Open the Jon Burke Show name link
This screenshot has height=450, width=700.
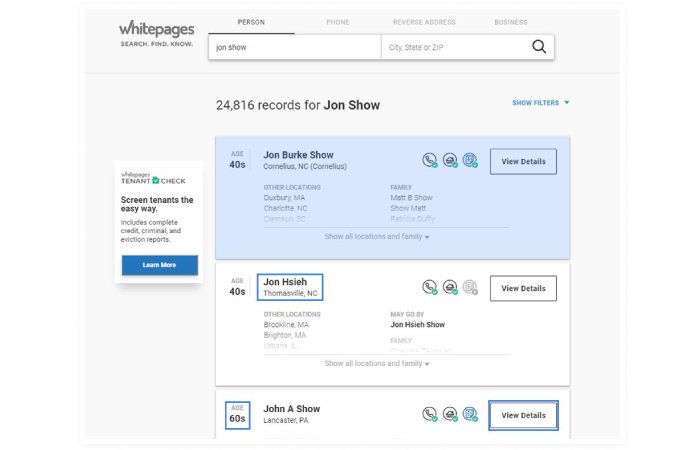[x=298, y=155]
